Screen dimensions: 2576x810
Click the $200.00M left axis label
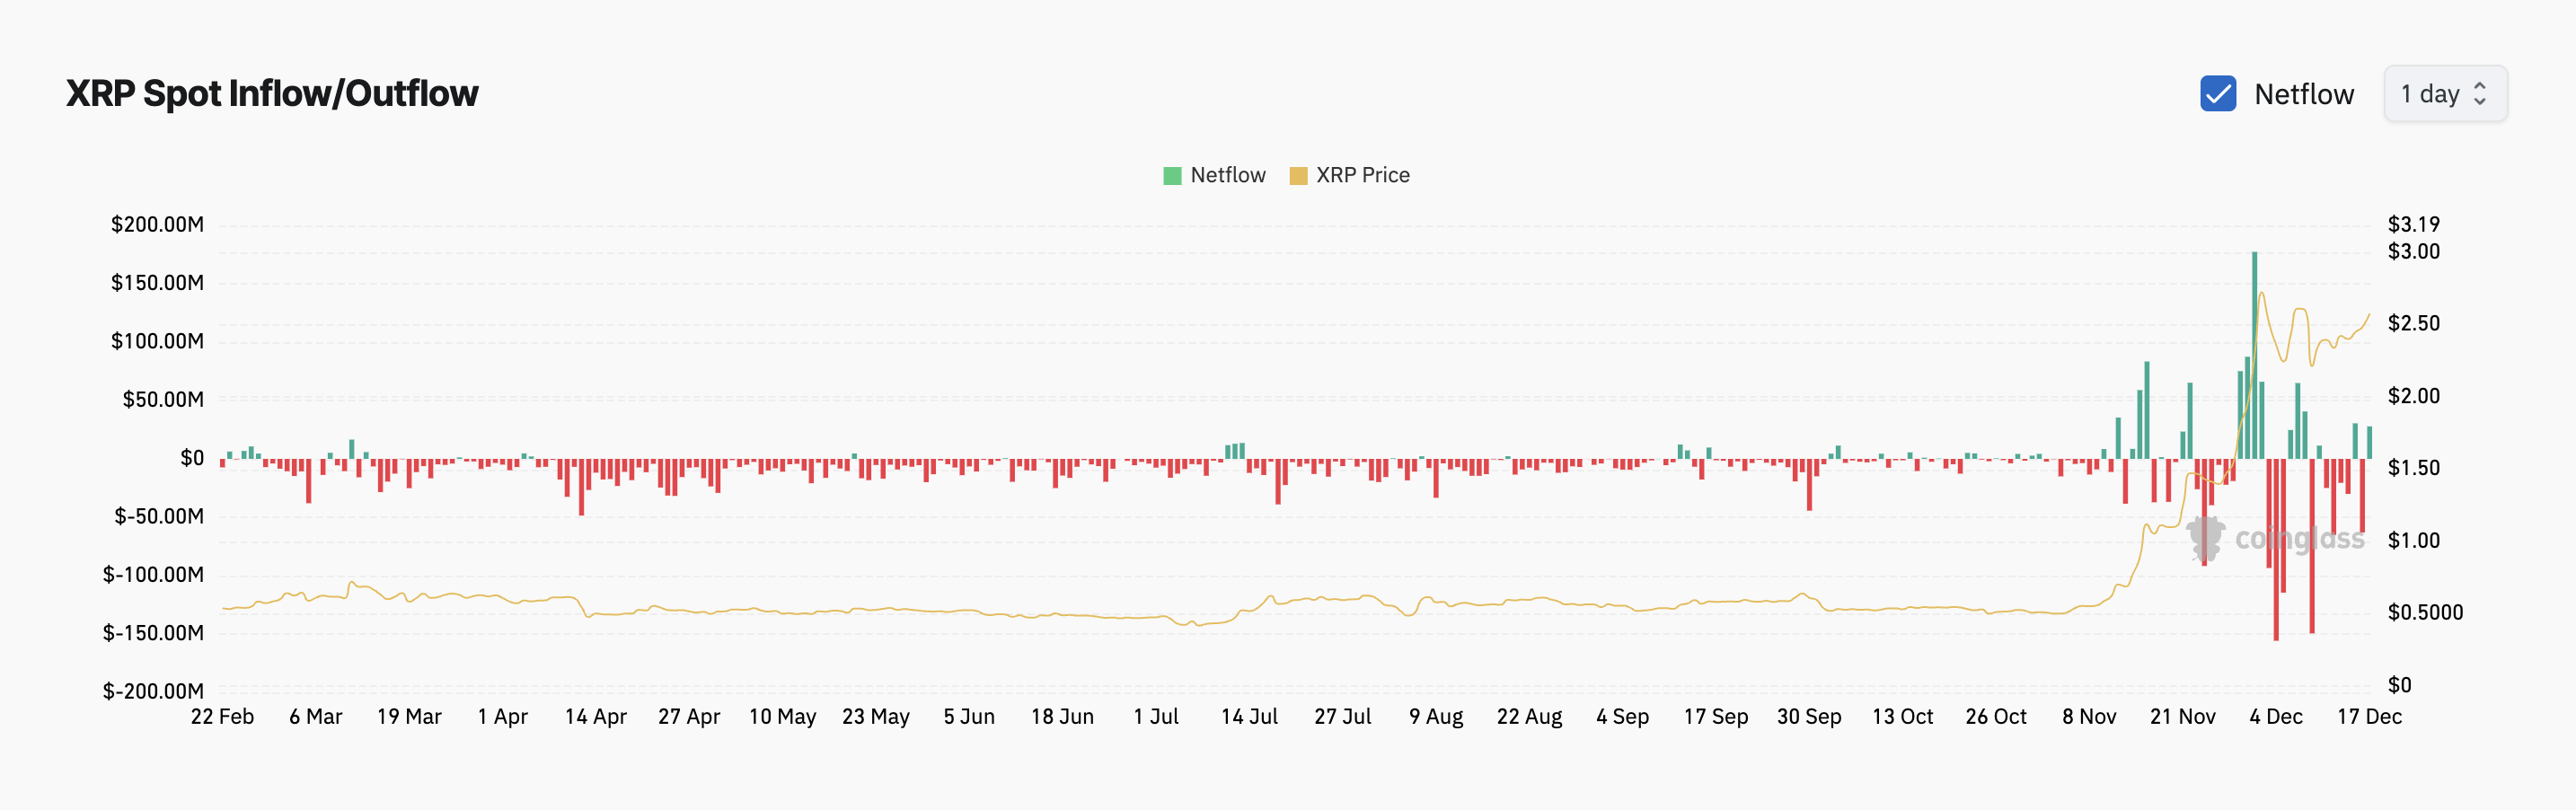coord(157,224)
